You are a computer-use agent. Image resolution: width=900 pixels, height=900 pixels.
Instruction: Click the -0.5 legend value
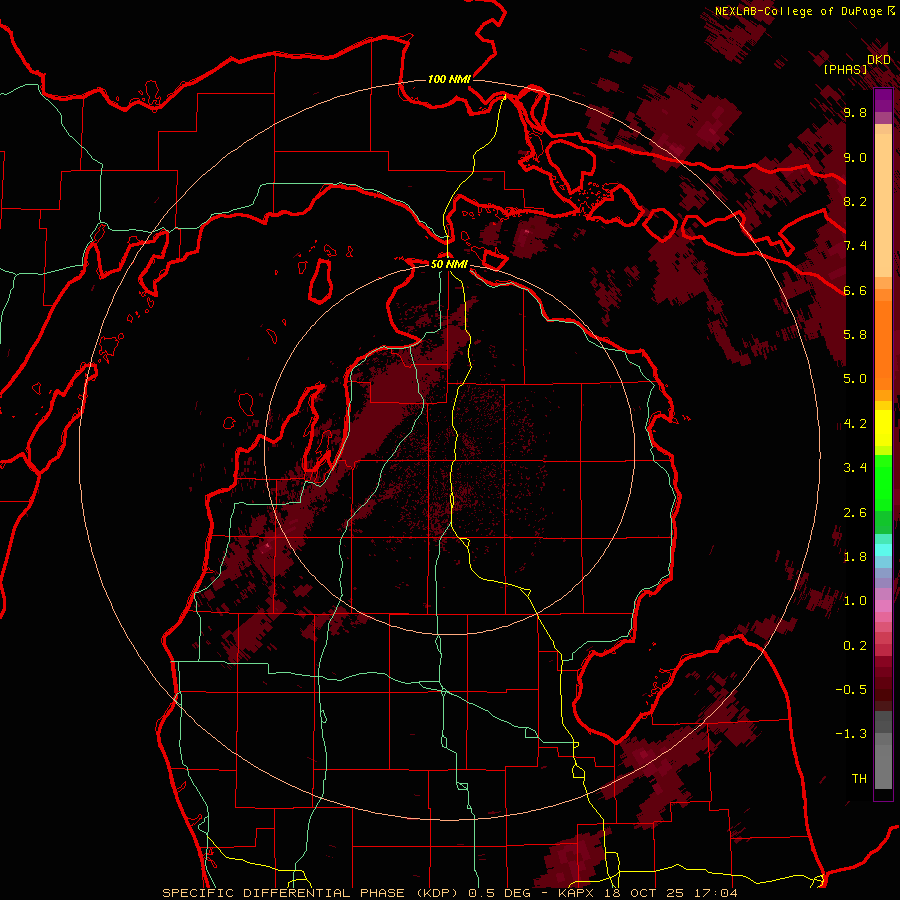[x=851, y=690]
